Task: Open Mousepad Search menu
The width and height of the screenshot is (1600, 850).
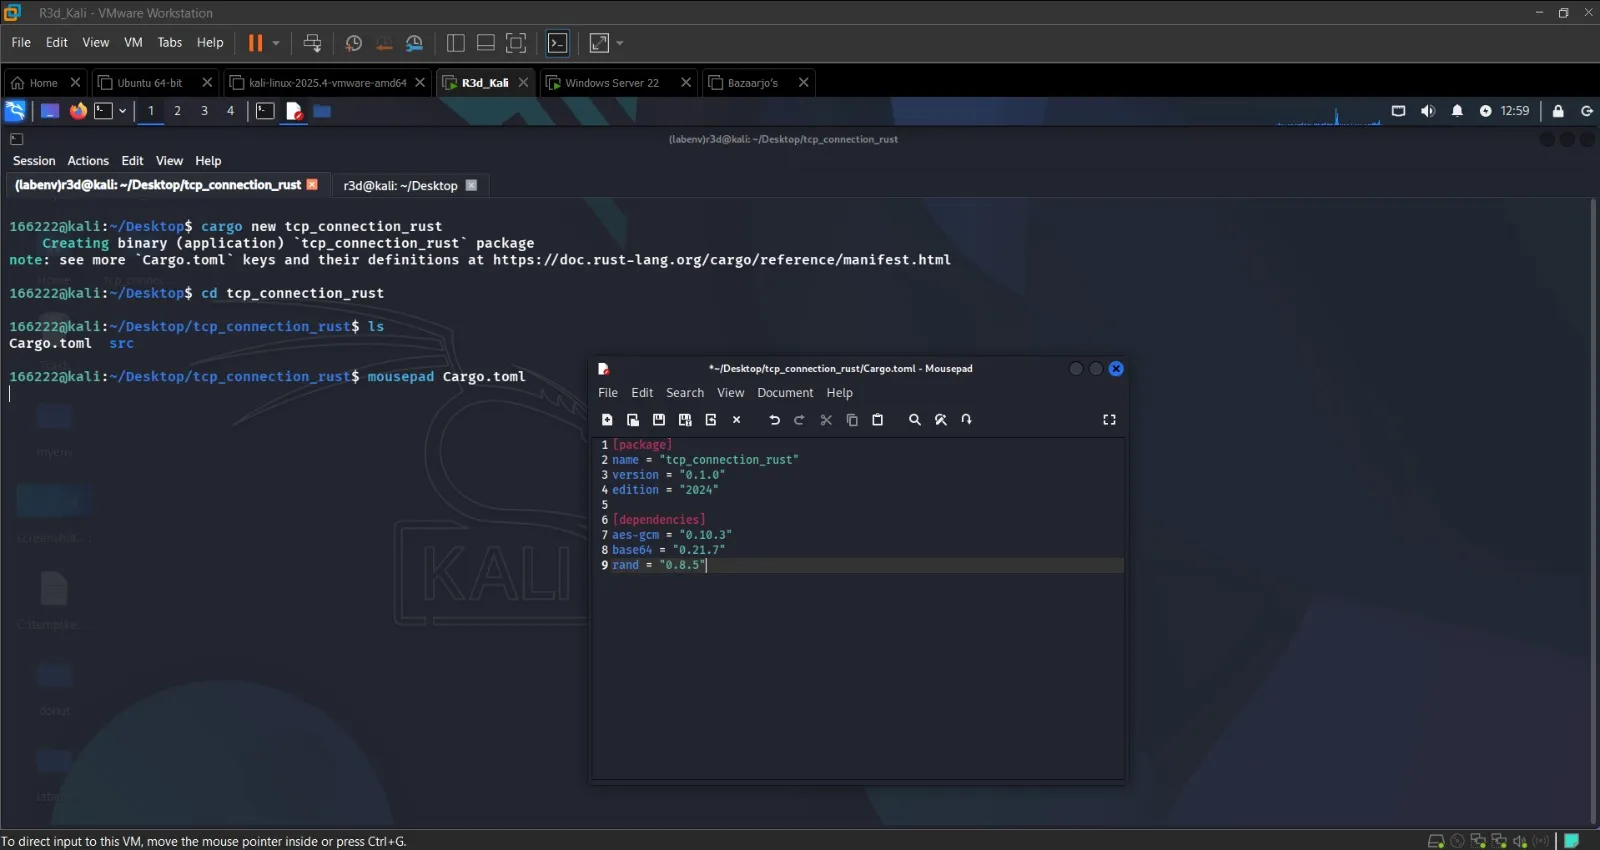Action: pos(685,393)
